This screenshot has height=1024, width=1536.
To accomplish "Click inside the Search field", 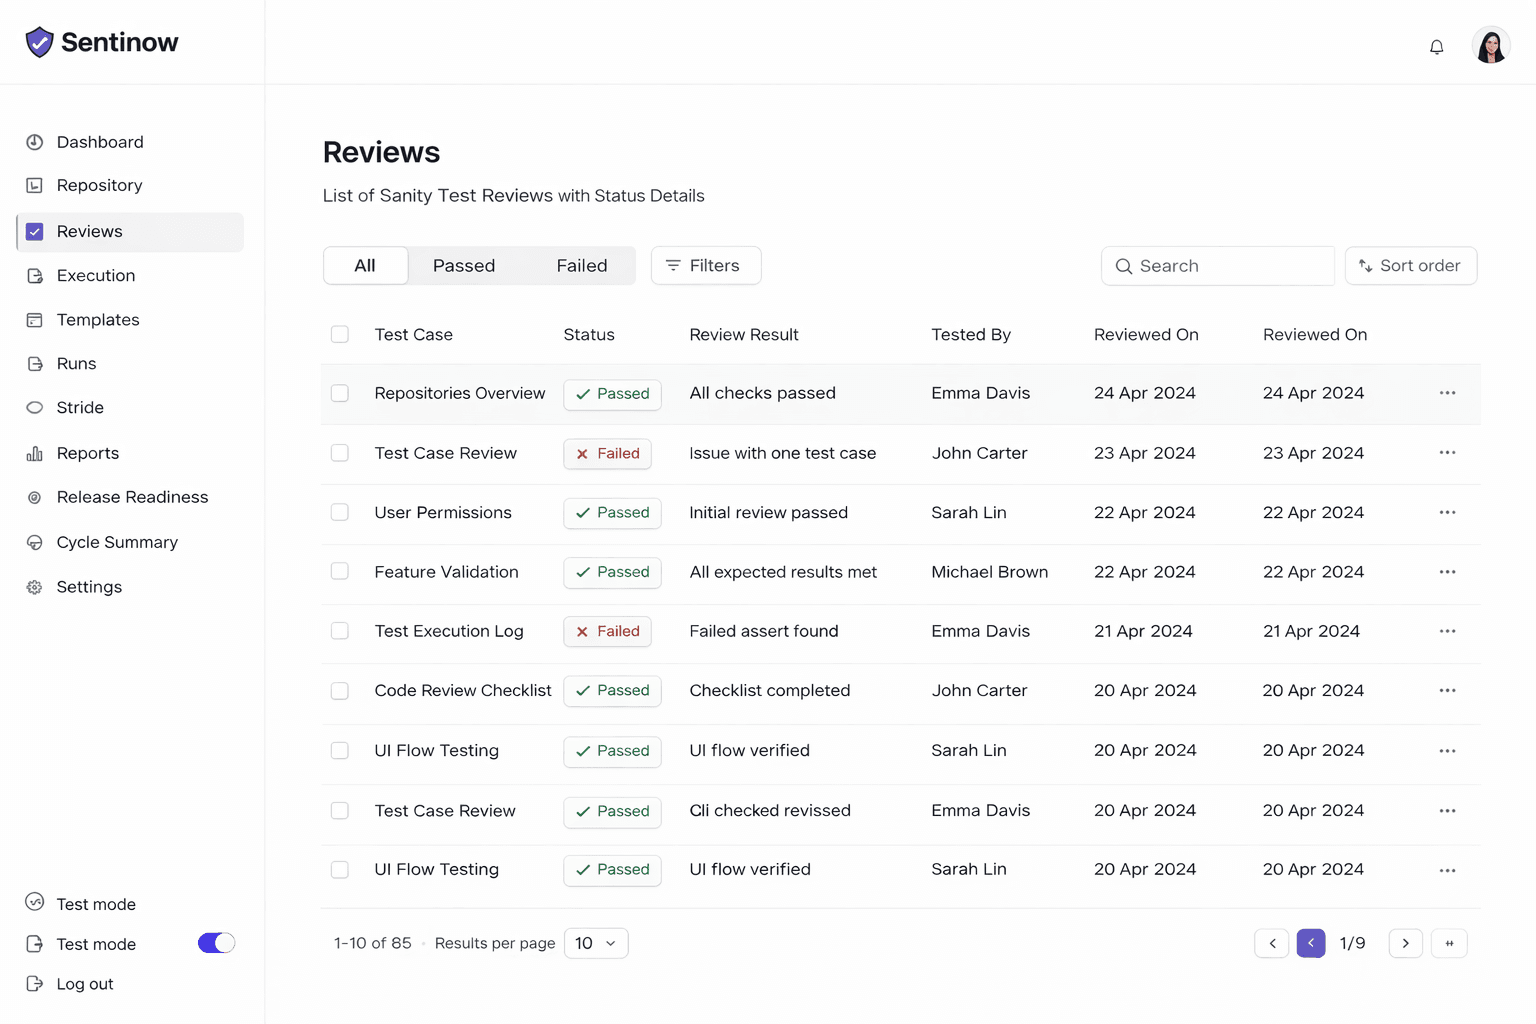I will pyautogui.click(x=1217, y=265).
